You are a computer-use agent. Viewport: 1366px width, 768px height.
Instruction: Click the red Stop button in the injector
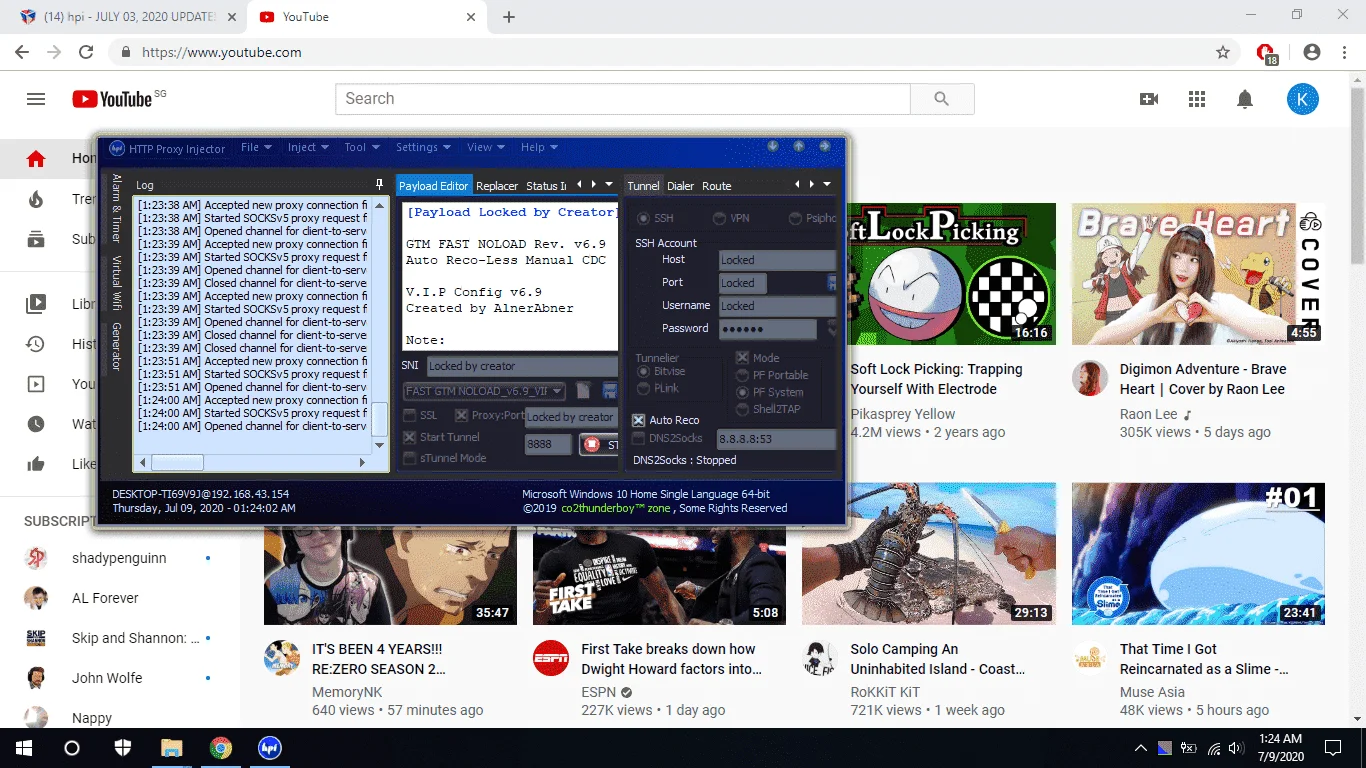point(599,444)
